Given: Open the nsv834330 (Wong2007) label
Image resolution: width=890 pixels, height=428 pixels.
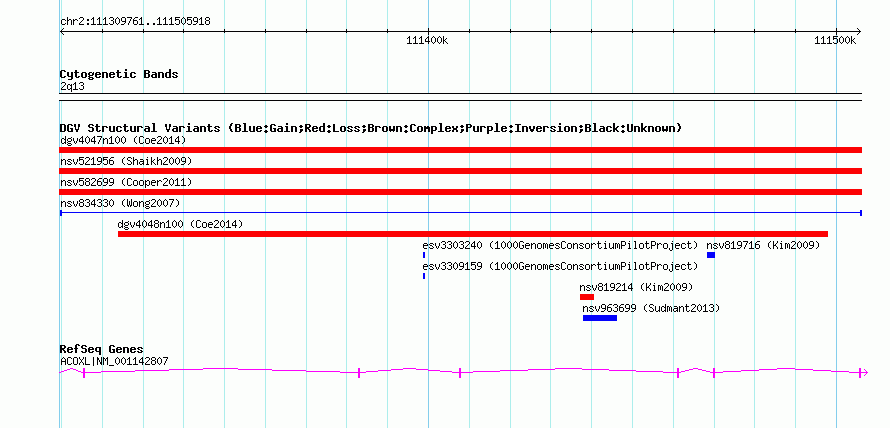Looking at the screenshot, I should coord(120,203).
